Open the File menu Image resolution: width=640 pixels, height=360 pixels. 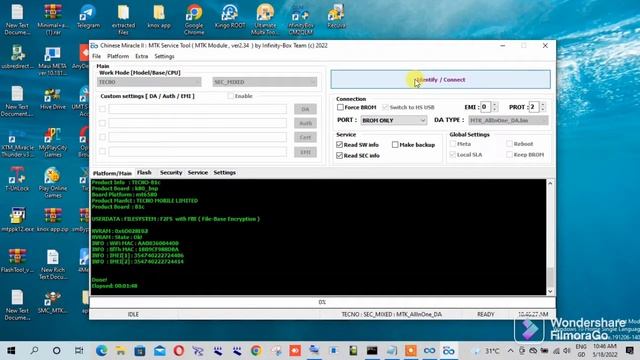coord(96,56)
